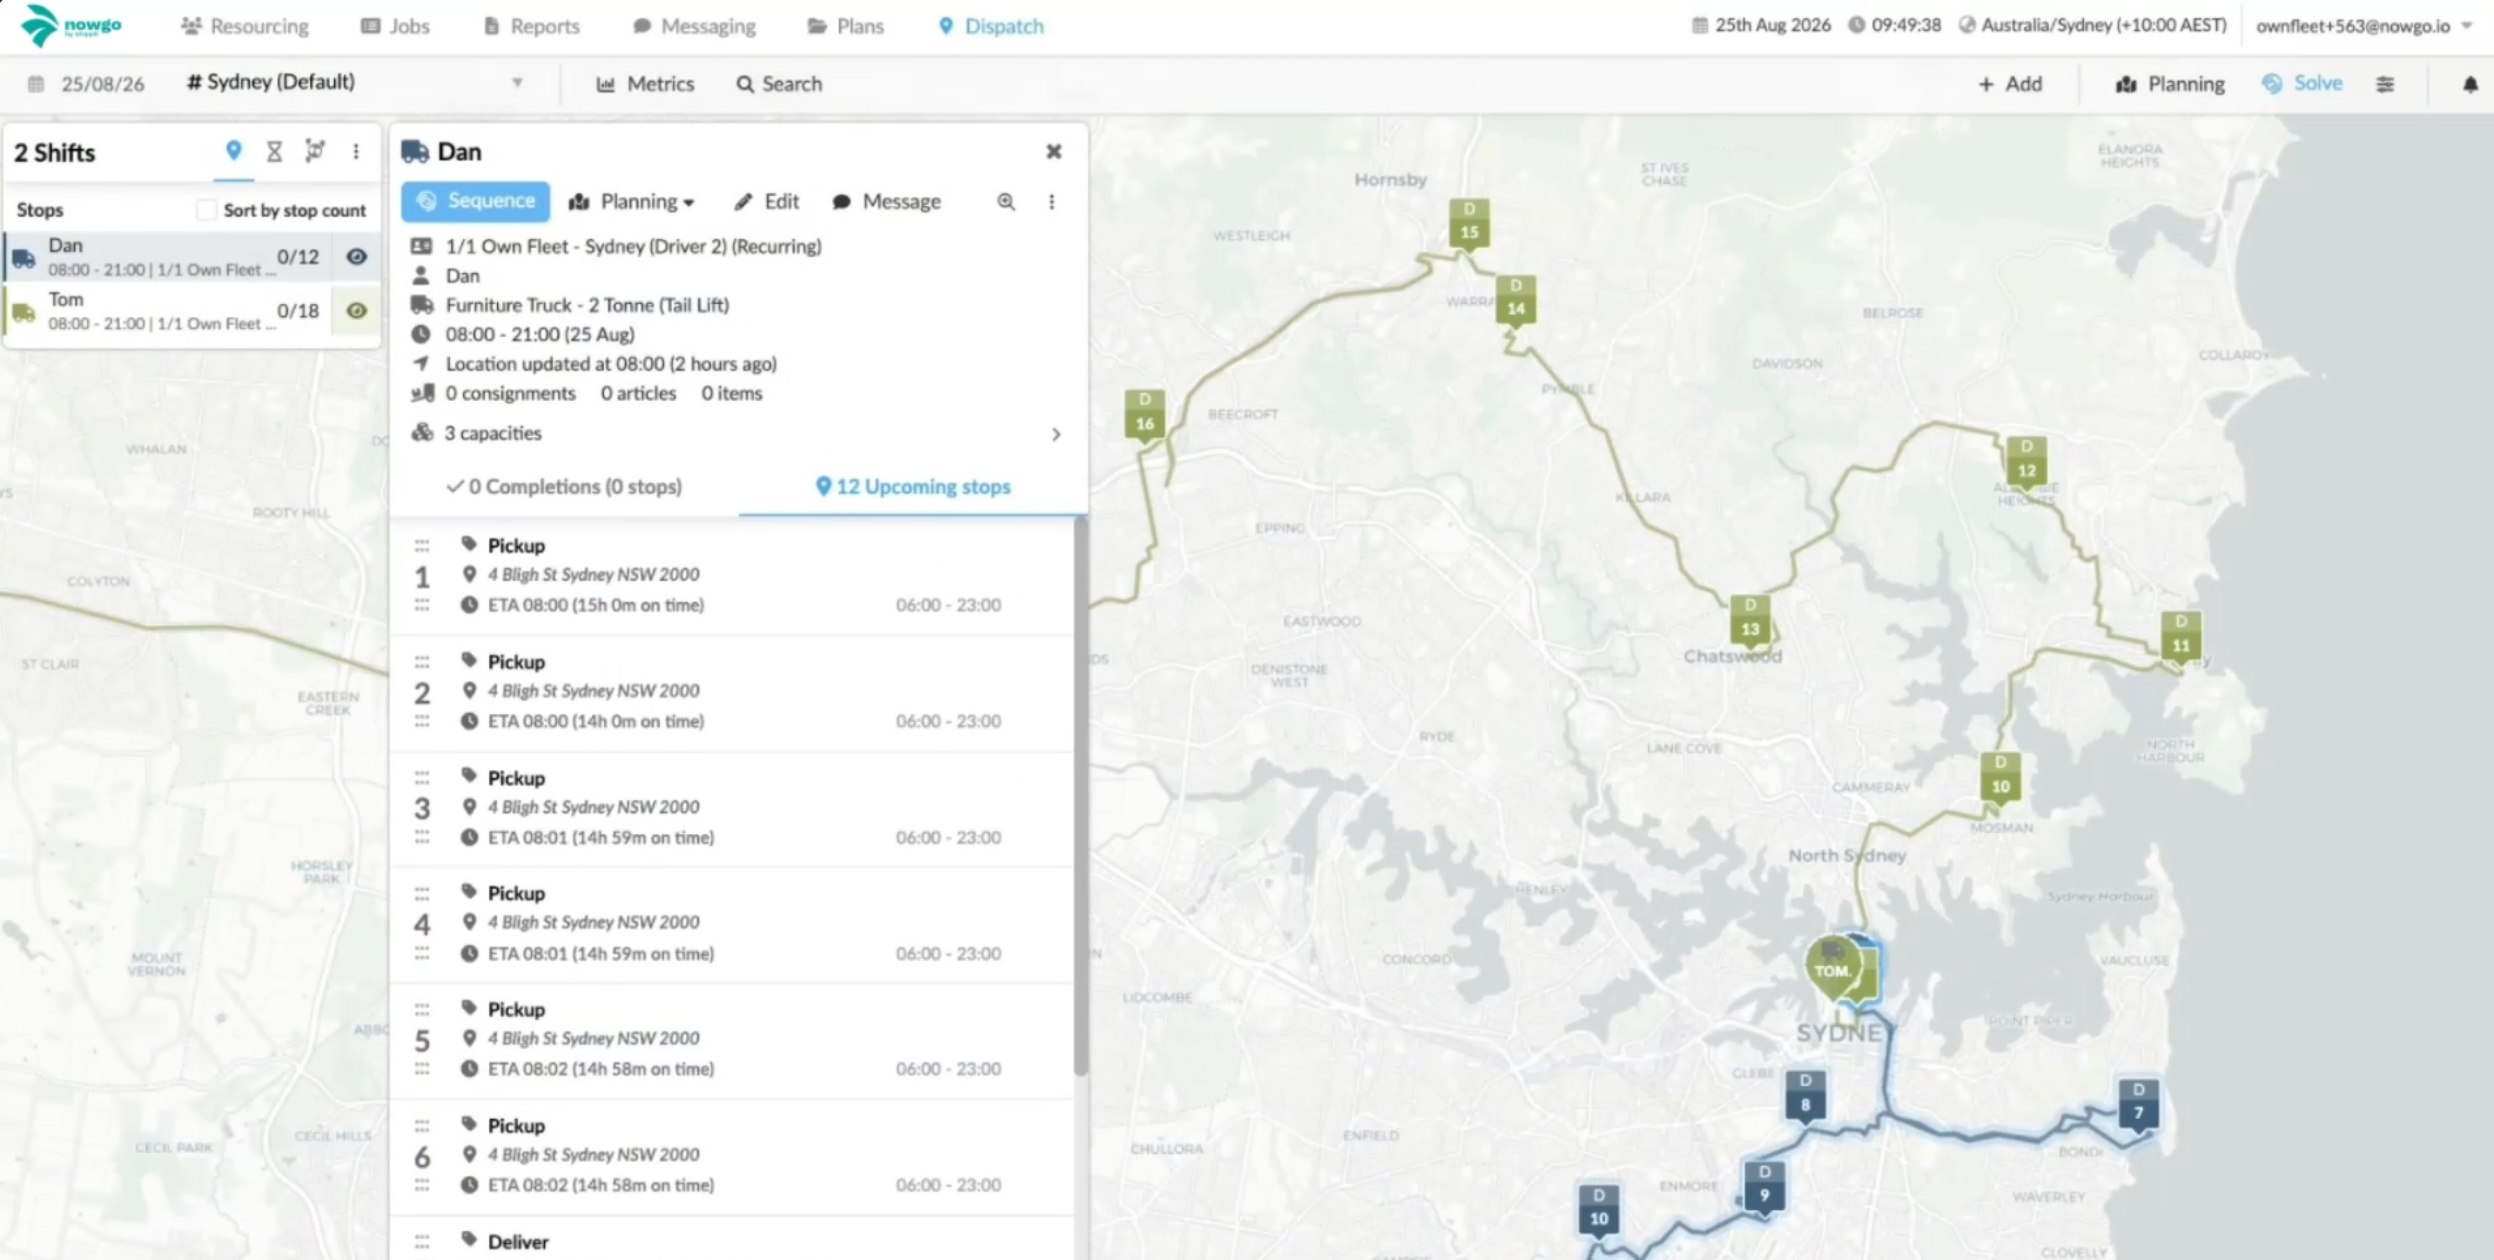Click stop 4 ETA 08:01 text
The image size is (2494, 1260).
coord(601,954)
